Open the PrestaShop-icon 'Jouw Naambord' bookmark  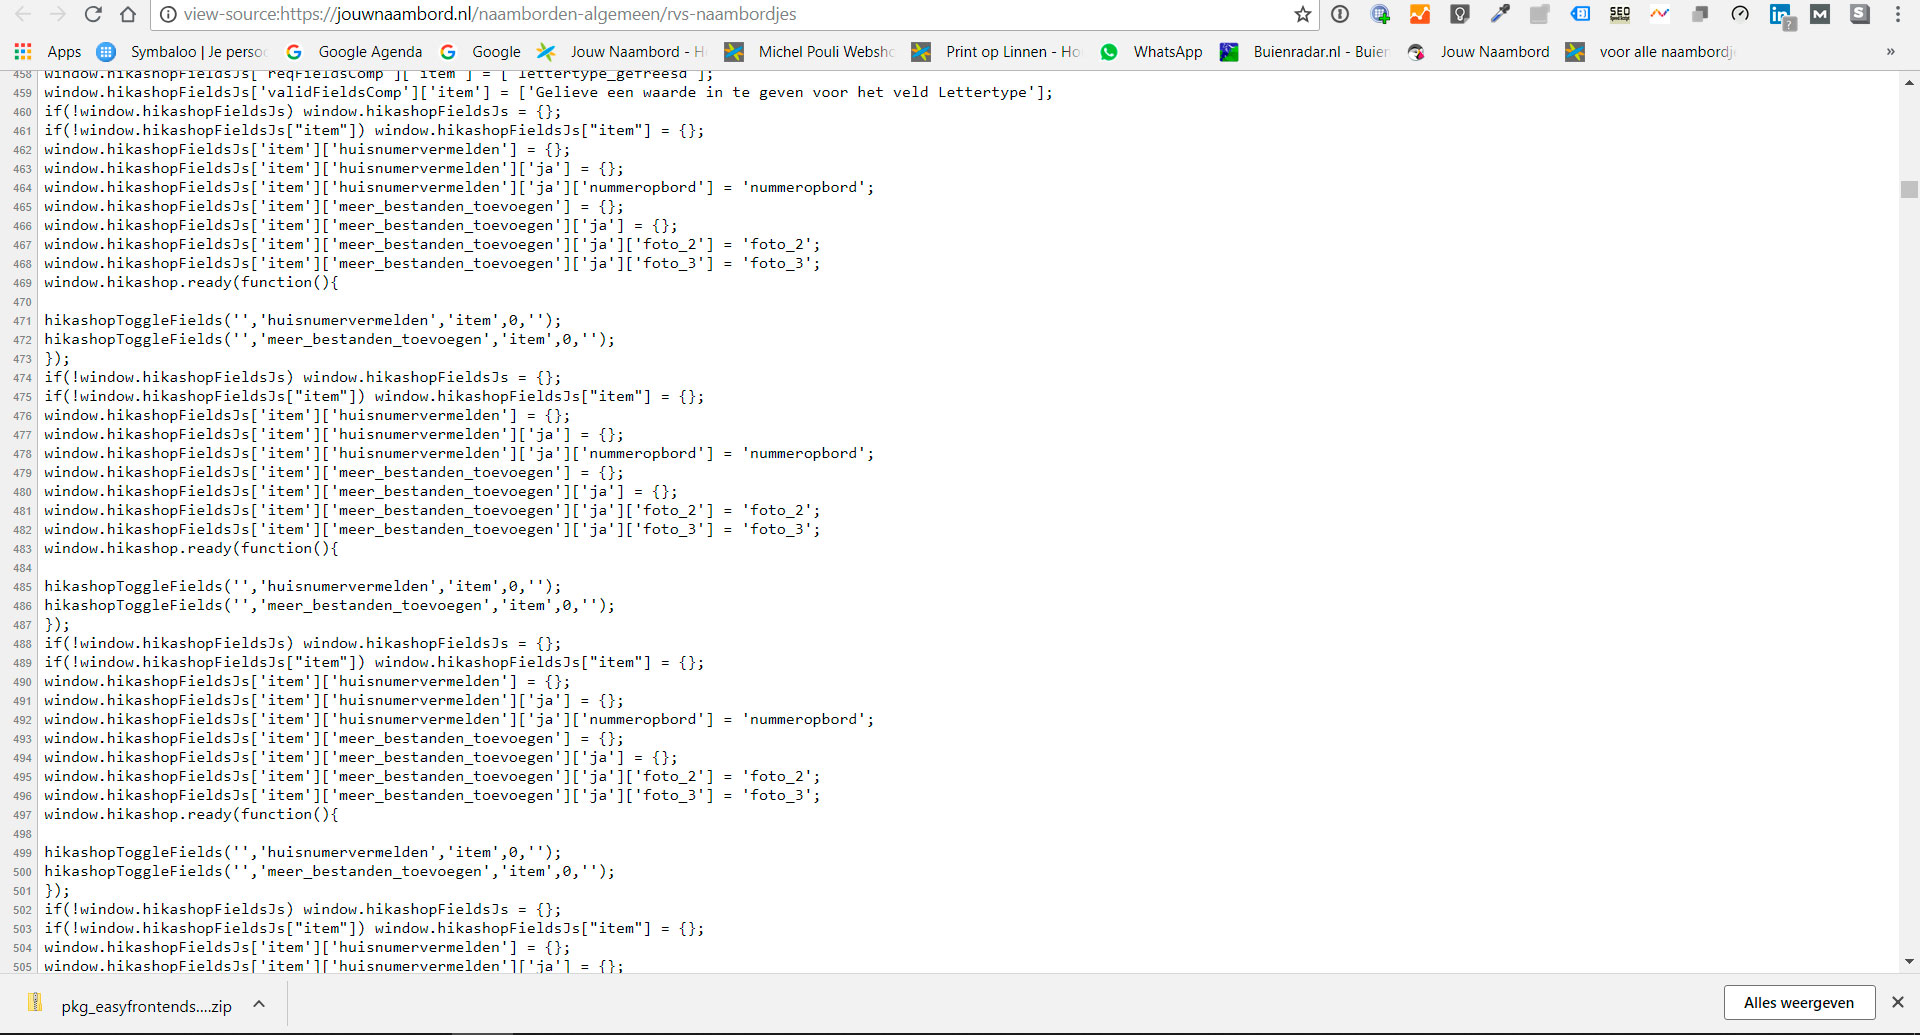pyautogui.click(x=1478, y=52)
